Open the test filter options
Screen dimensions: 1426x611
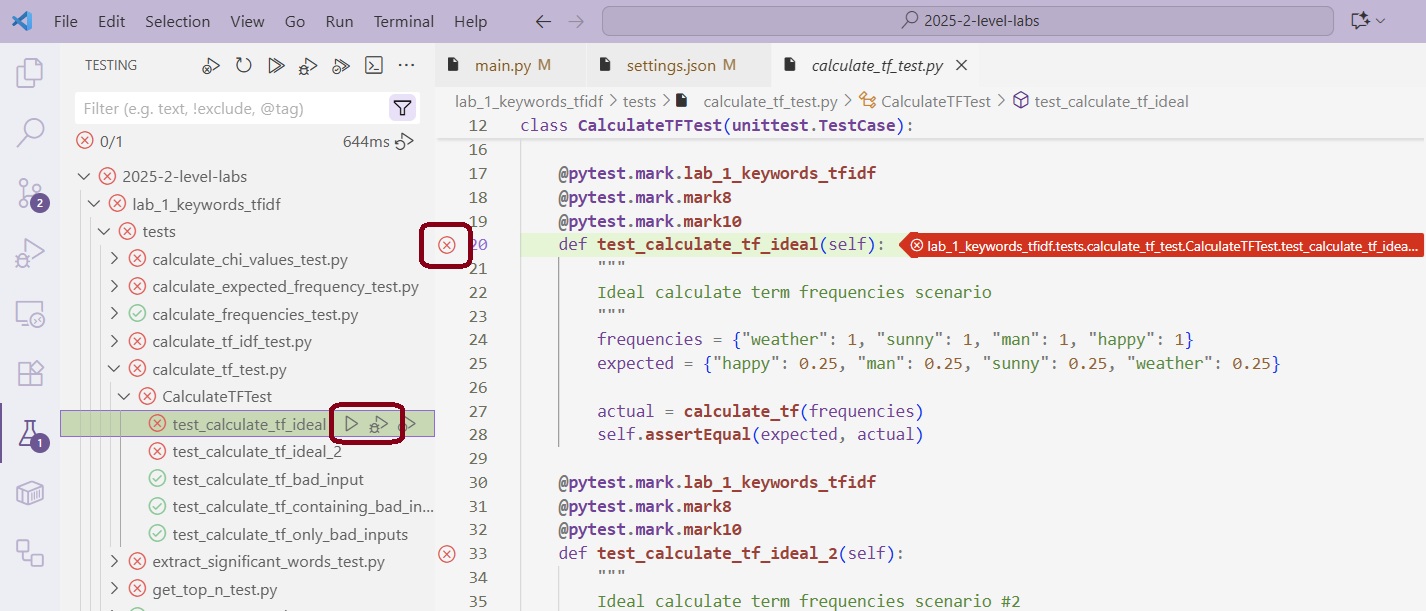[402, 108]
